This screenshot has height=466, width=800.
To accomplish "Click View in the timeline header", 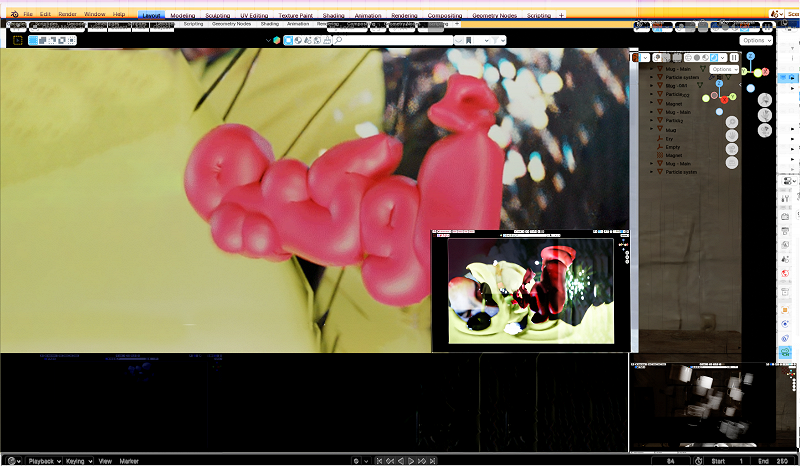I will click(x=105, y=461).
